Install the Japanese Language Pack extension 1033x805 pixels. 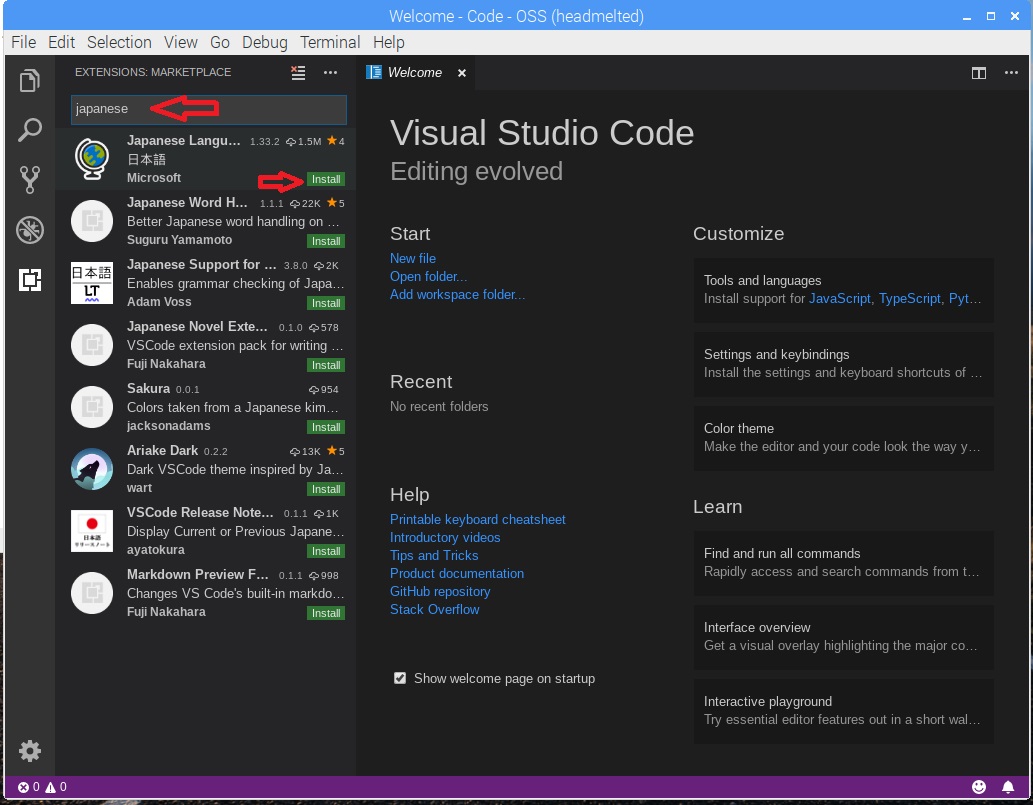pos(326,179)
